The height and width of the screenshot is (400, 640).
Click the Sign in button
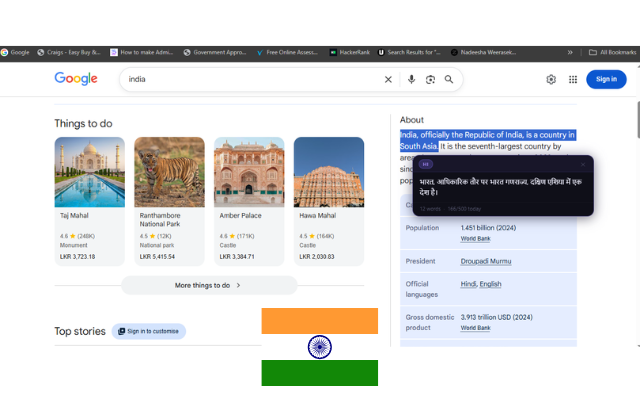click(606, 79)
